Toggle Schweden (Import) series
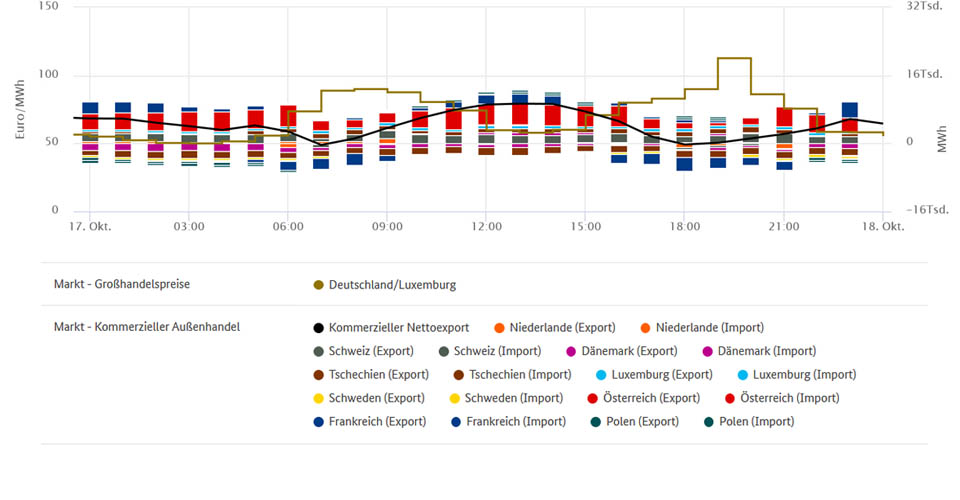This screenshot has width=960, height=500. click(506, 398)
